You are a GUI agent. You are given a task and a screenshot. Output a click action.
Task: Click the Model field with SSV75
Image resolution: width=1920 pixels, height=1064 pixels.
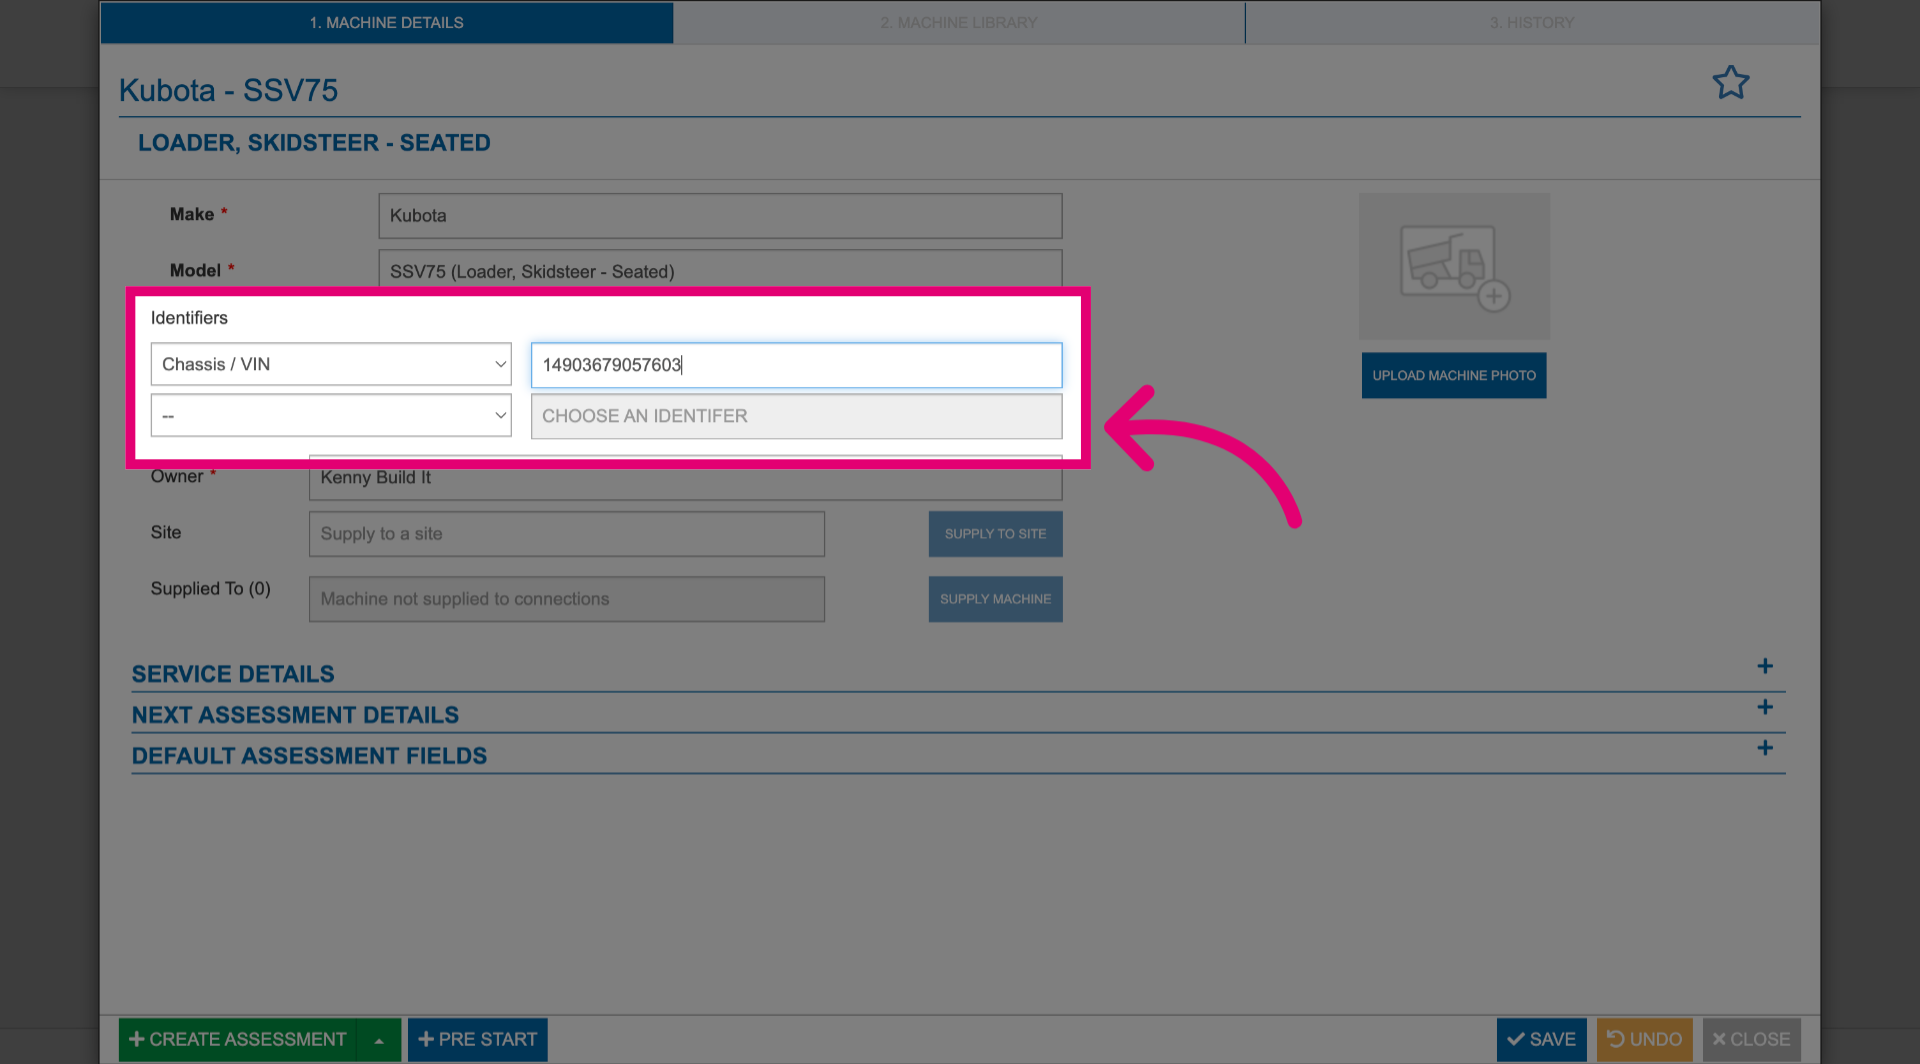pos(720,270)
